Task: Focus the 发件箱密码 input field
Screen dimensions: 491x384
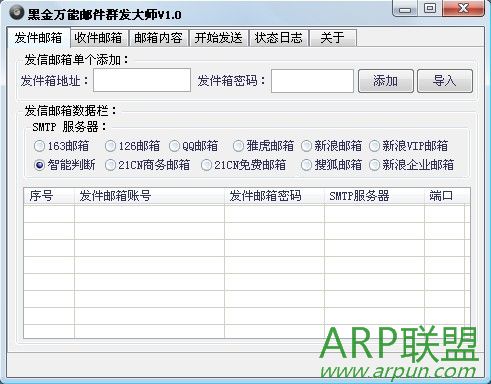Action: tap(312, 81)
